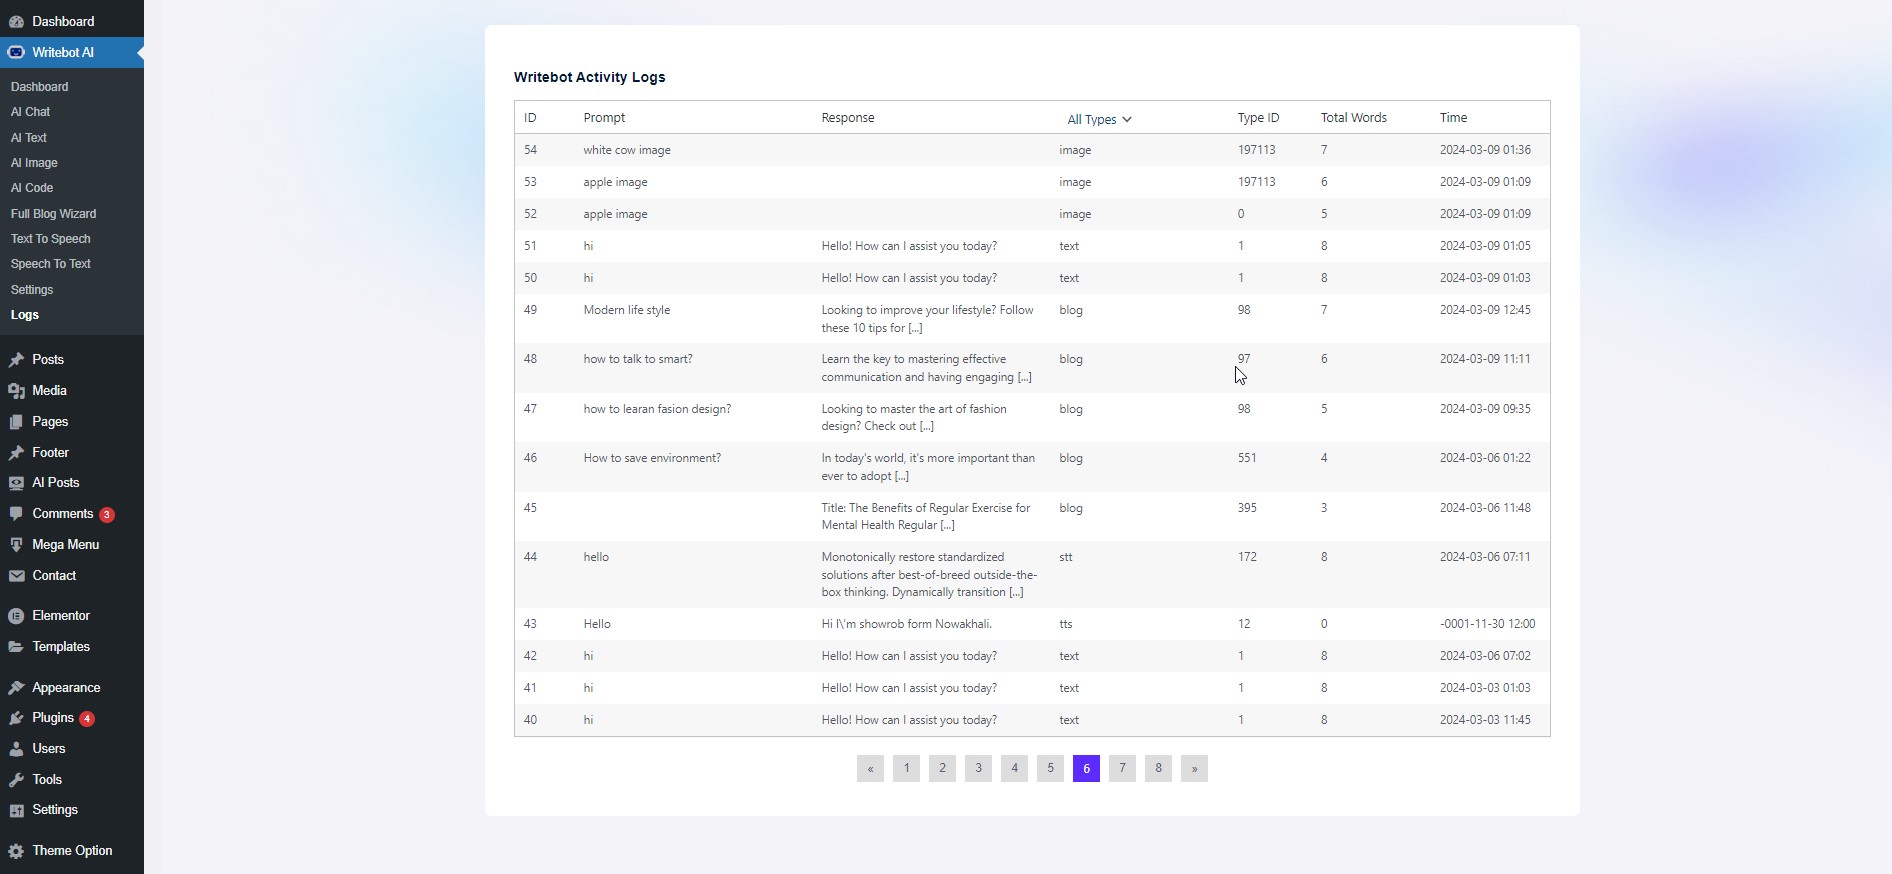
Task: Open Writebot Settings submenu item
Action: pos(32,290)
